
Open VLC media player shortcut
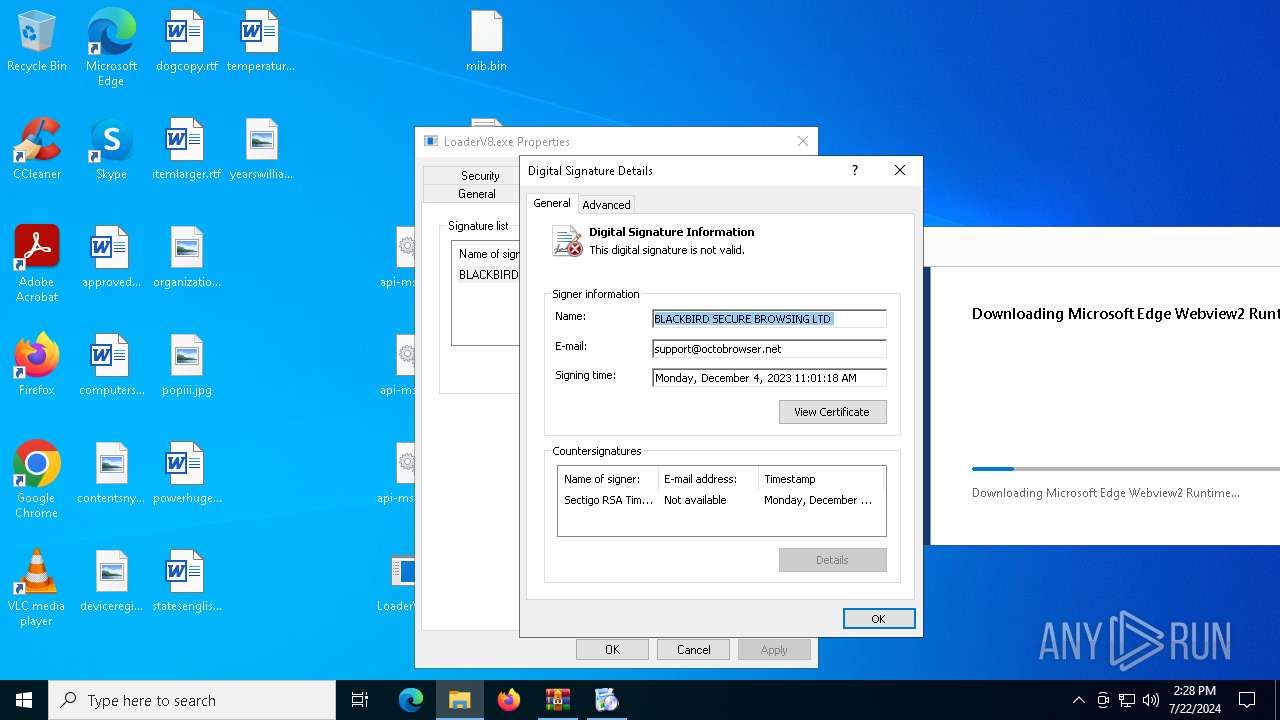[x=37, y=587]
